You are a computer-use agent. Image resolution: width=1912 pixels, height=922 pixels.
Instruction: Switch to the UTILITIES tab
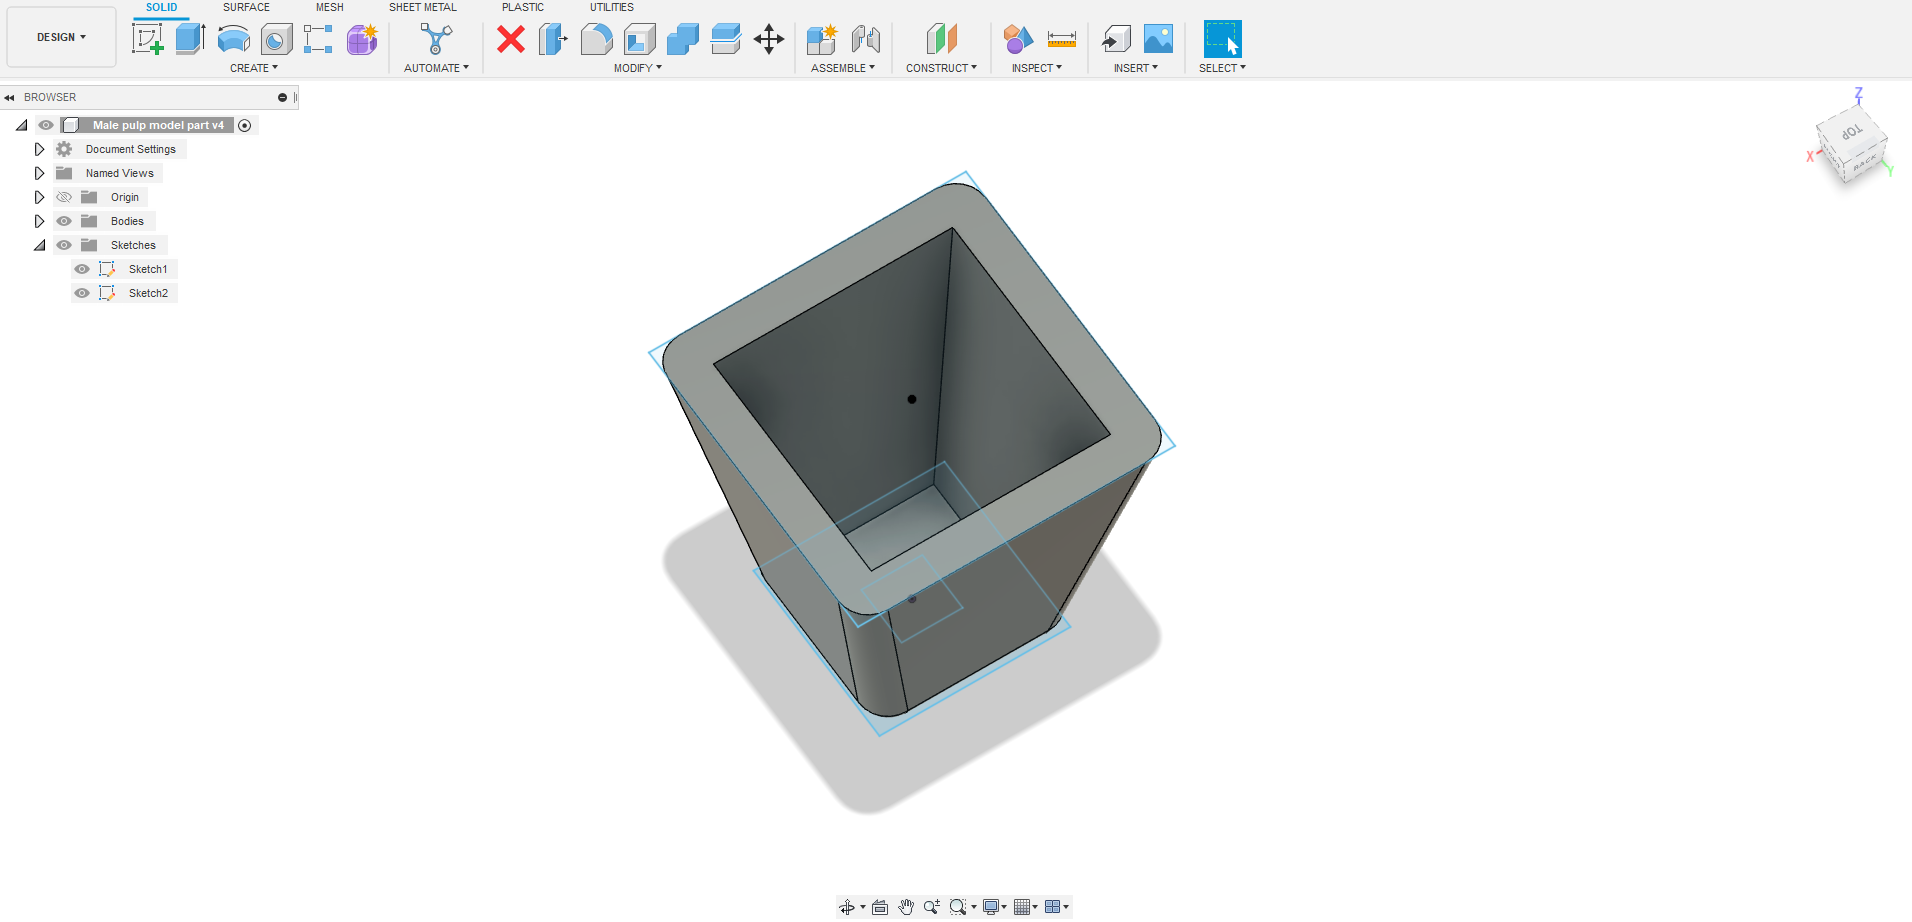pyautogui.click(x=612, y=7)
